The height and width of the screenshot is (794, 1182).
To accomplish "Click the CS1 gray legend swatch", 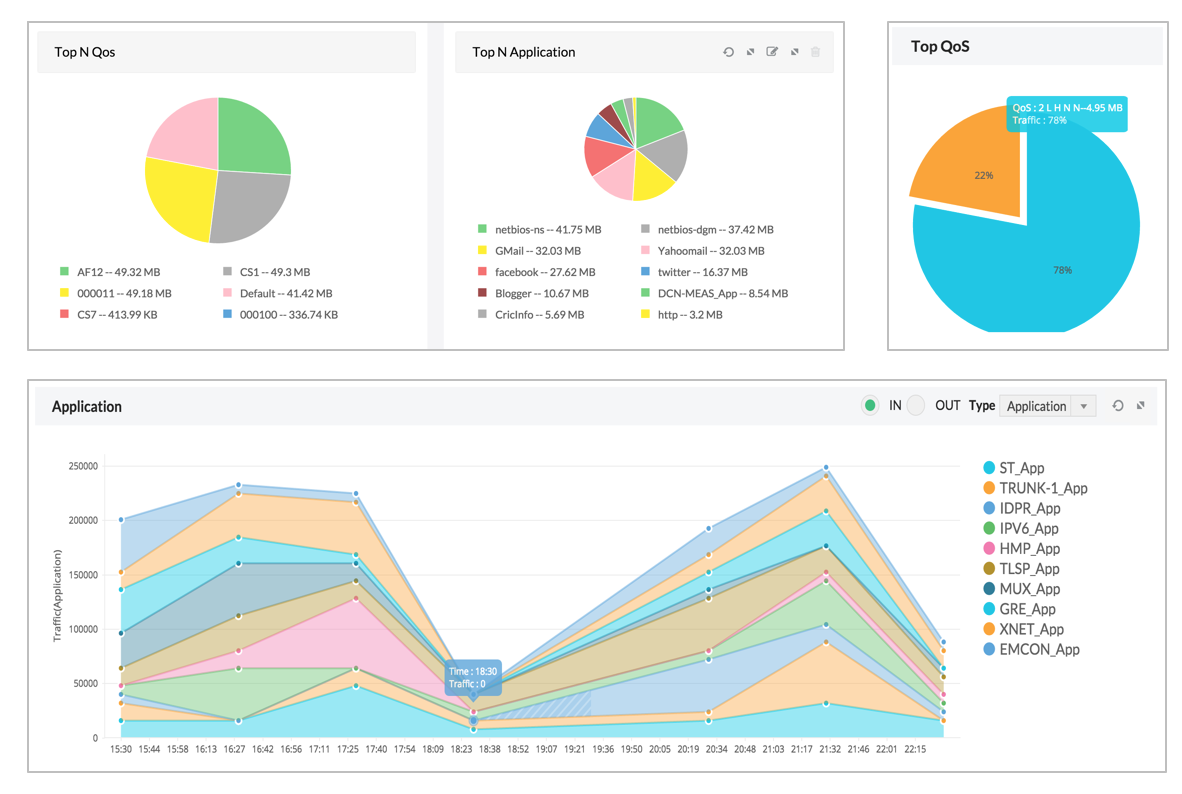I will tap(227, 271).
